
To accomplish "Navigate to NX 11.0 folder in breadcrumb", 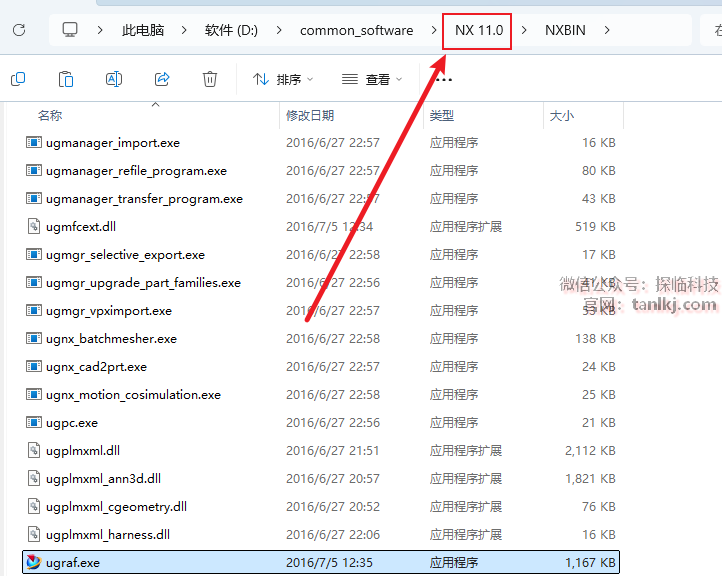I will point(479,30).
